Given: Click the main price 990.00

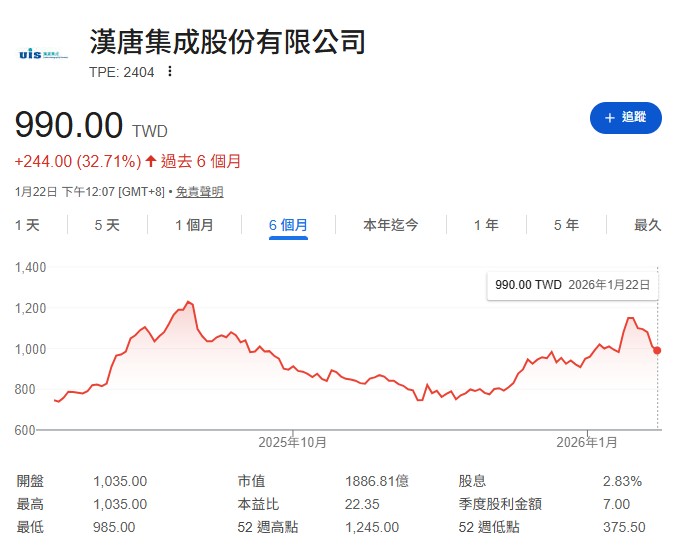Looking at the screenshot, I should tap(69, 125).
